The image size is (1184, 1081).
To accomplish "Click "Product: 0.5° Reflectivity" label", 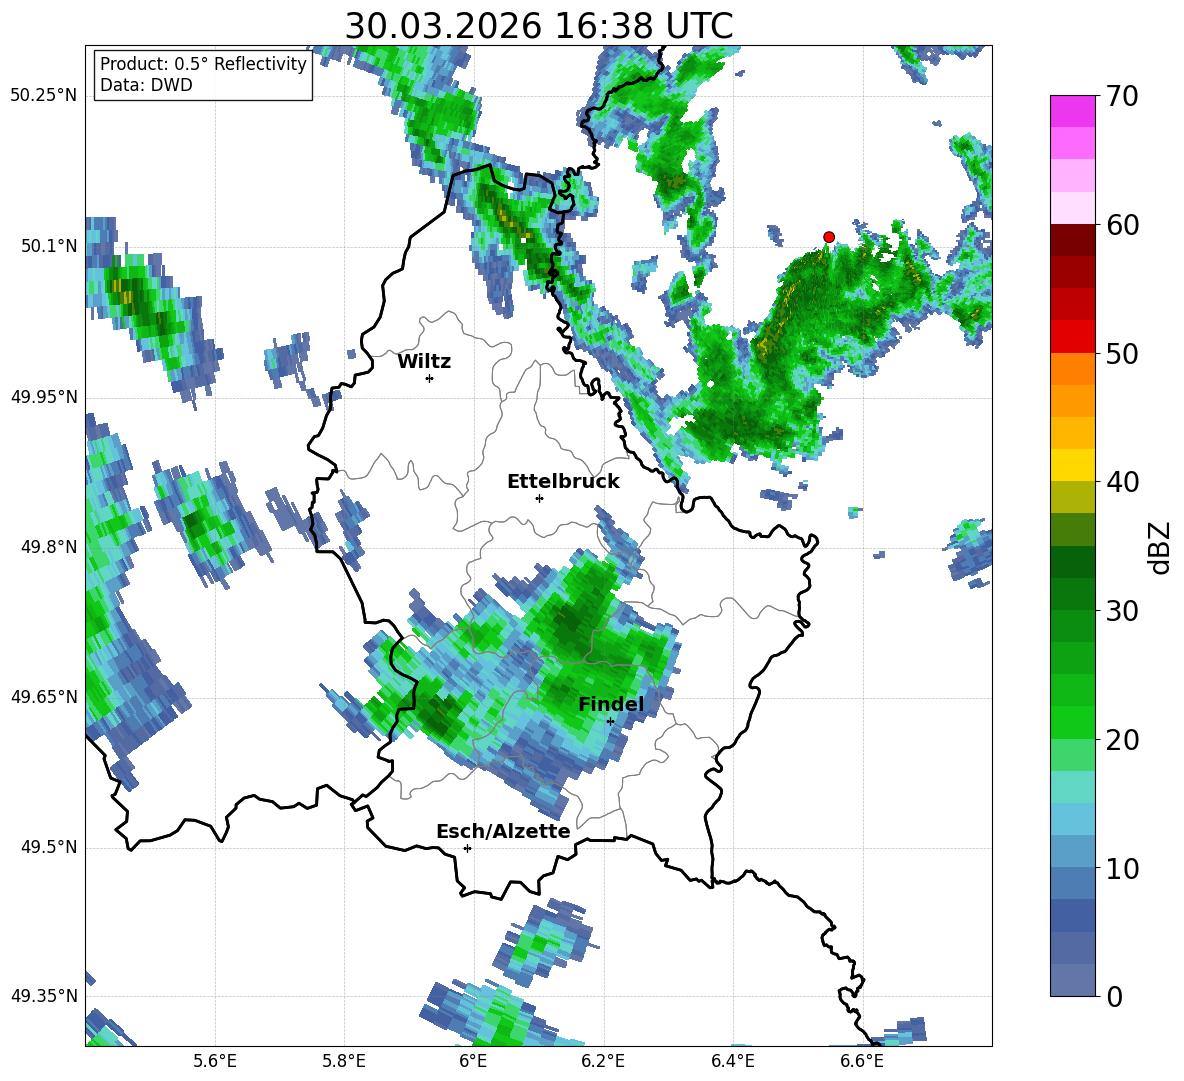I will point(203,63).
